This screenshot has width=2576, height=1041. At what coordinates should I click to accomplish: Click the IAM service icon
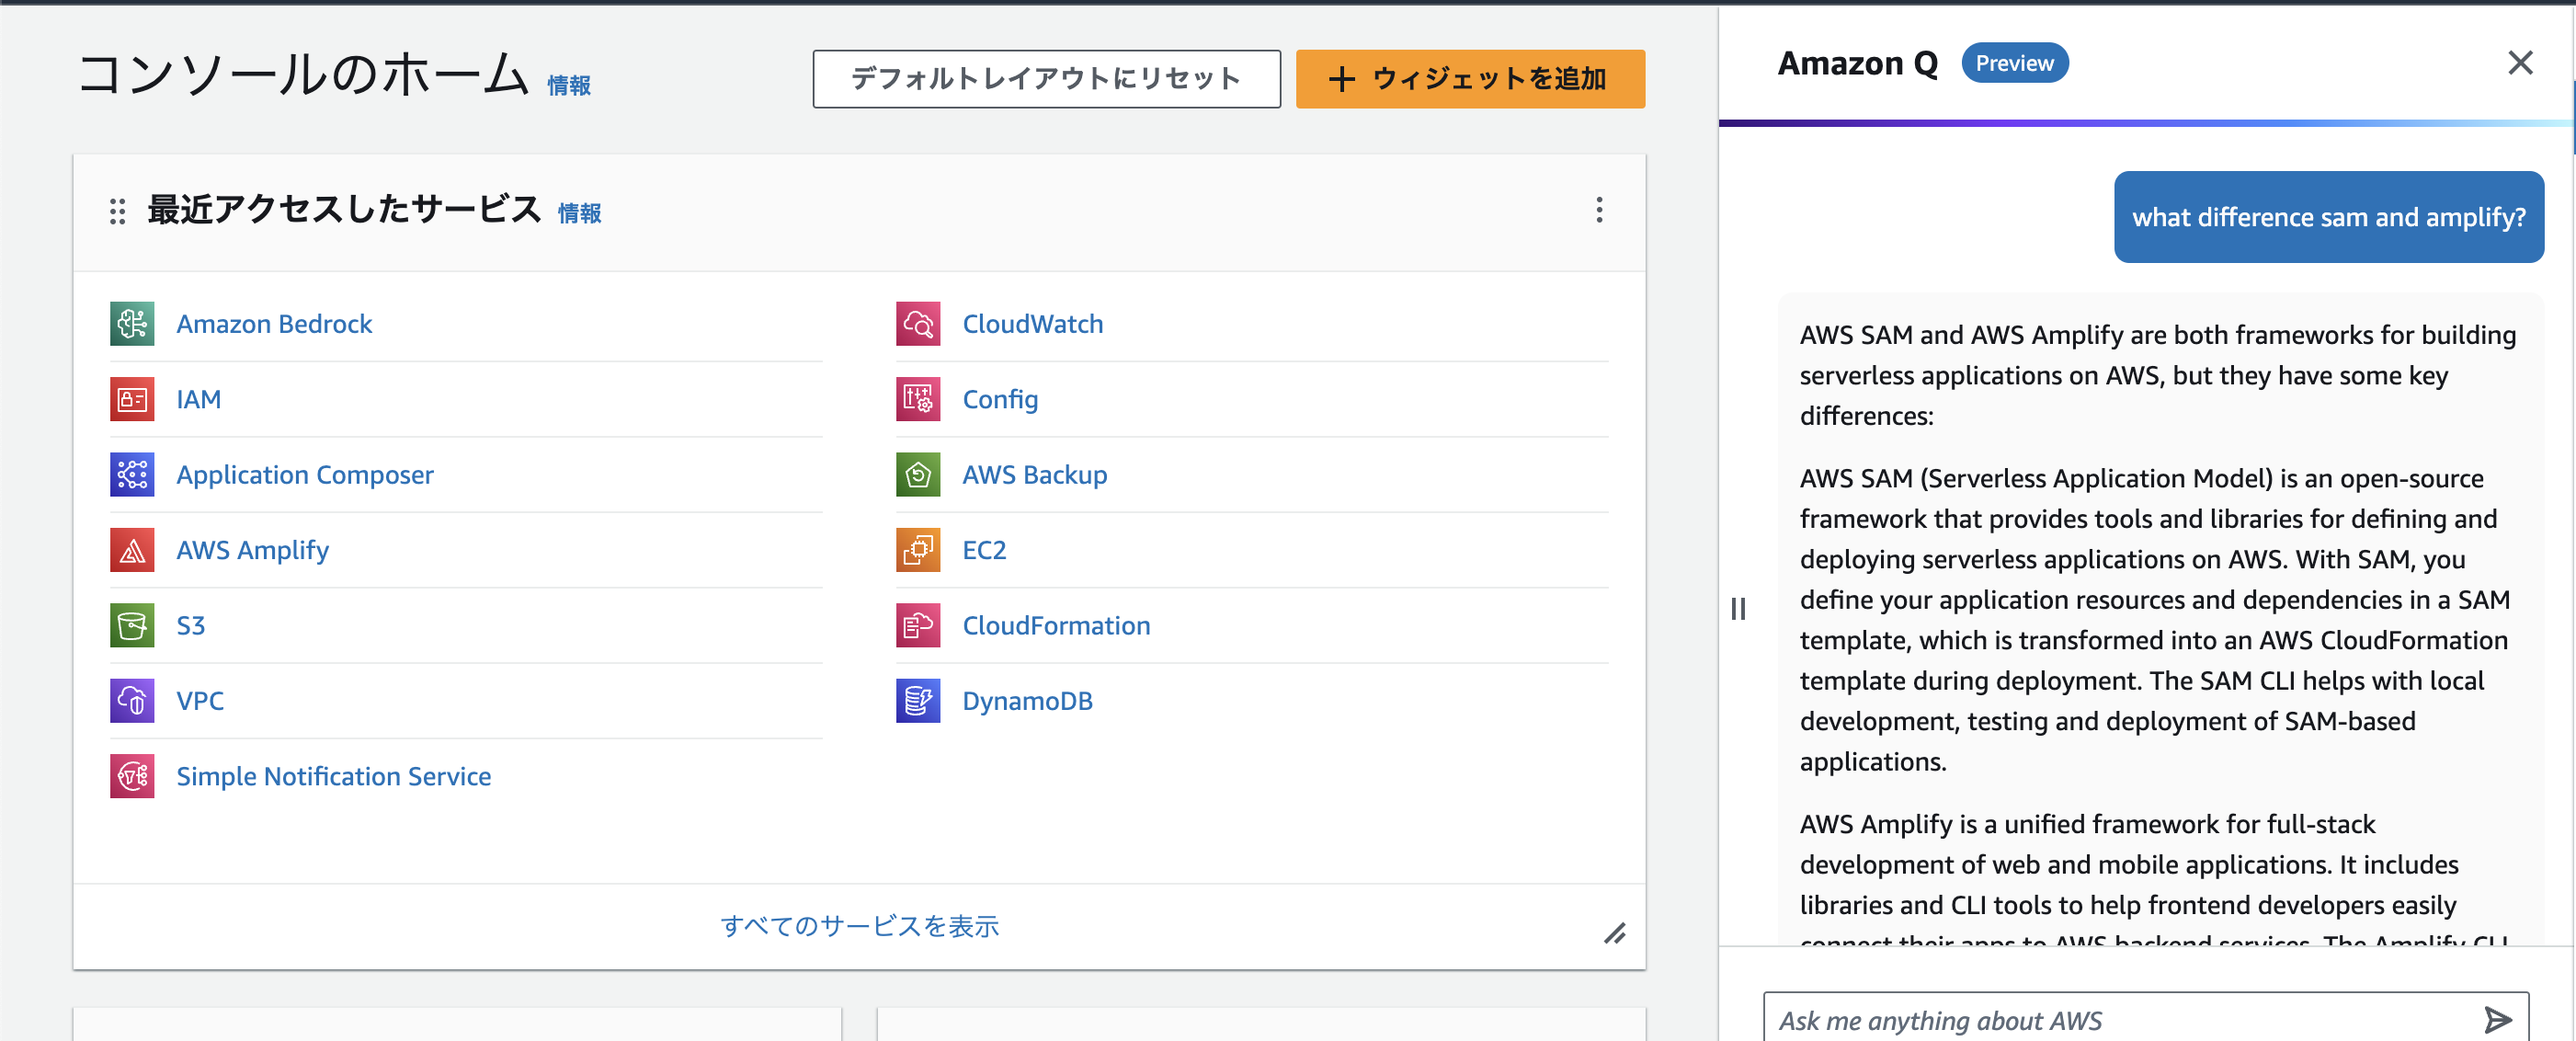click(x=132, y=399)
